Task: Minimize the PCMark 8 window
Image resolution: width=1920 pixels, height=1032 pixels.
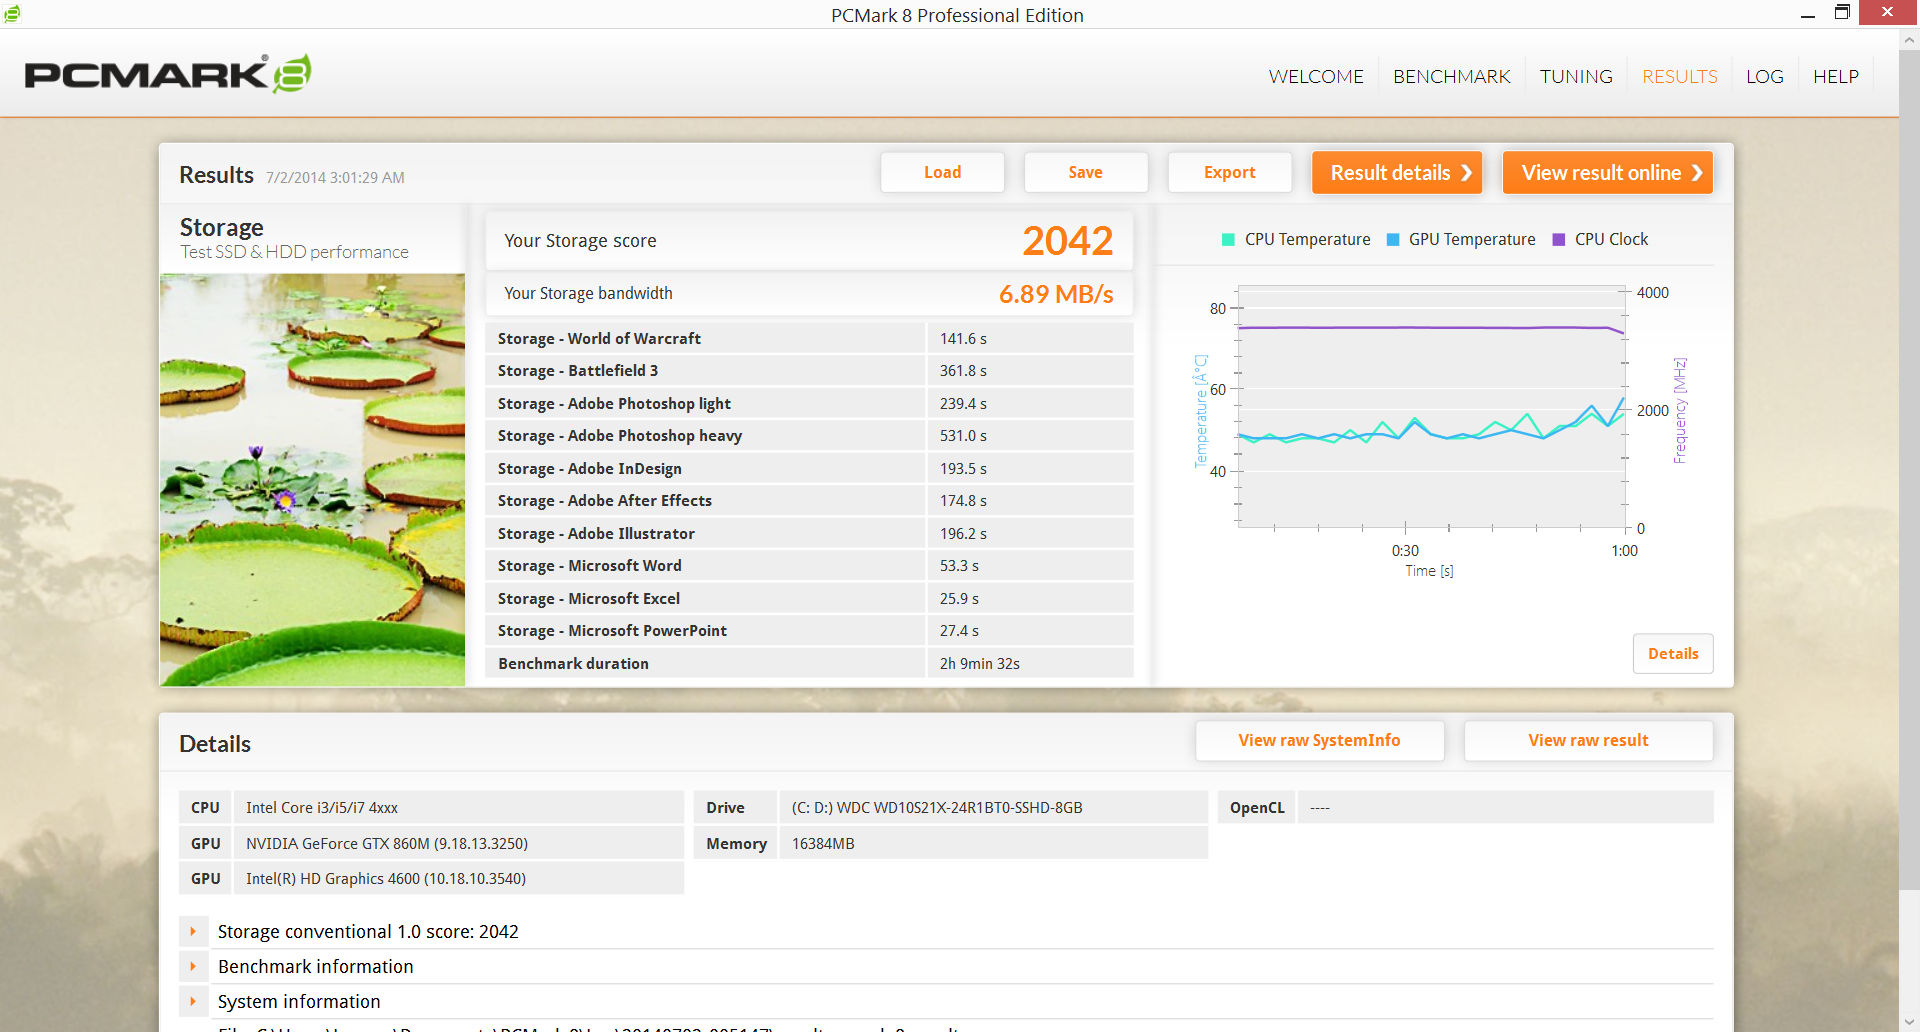Action: pyautogui.click(x=1807, y=14)
